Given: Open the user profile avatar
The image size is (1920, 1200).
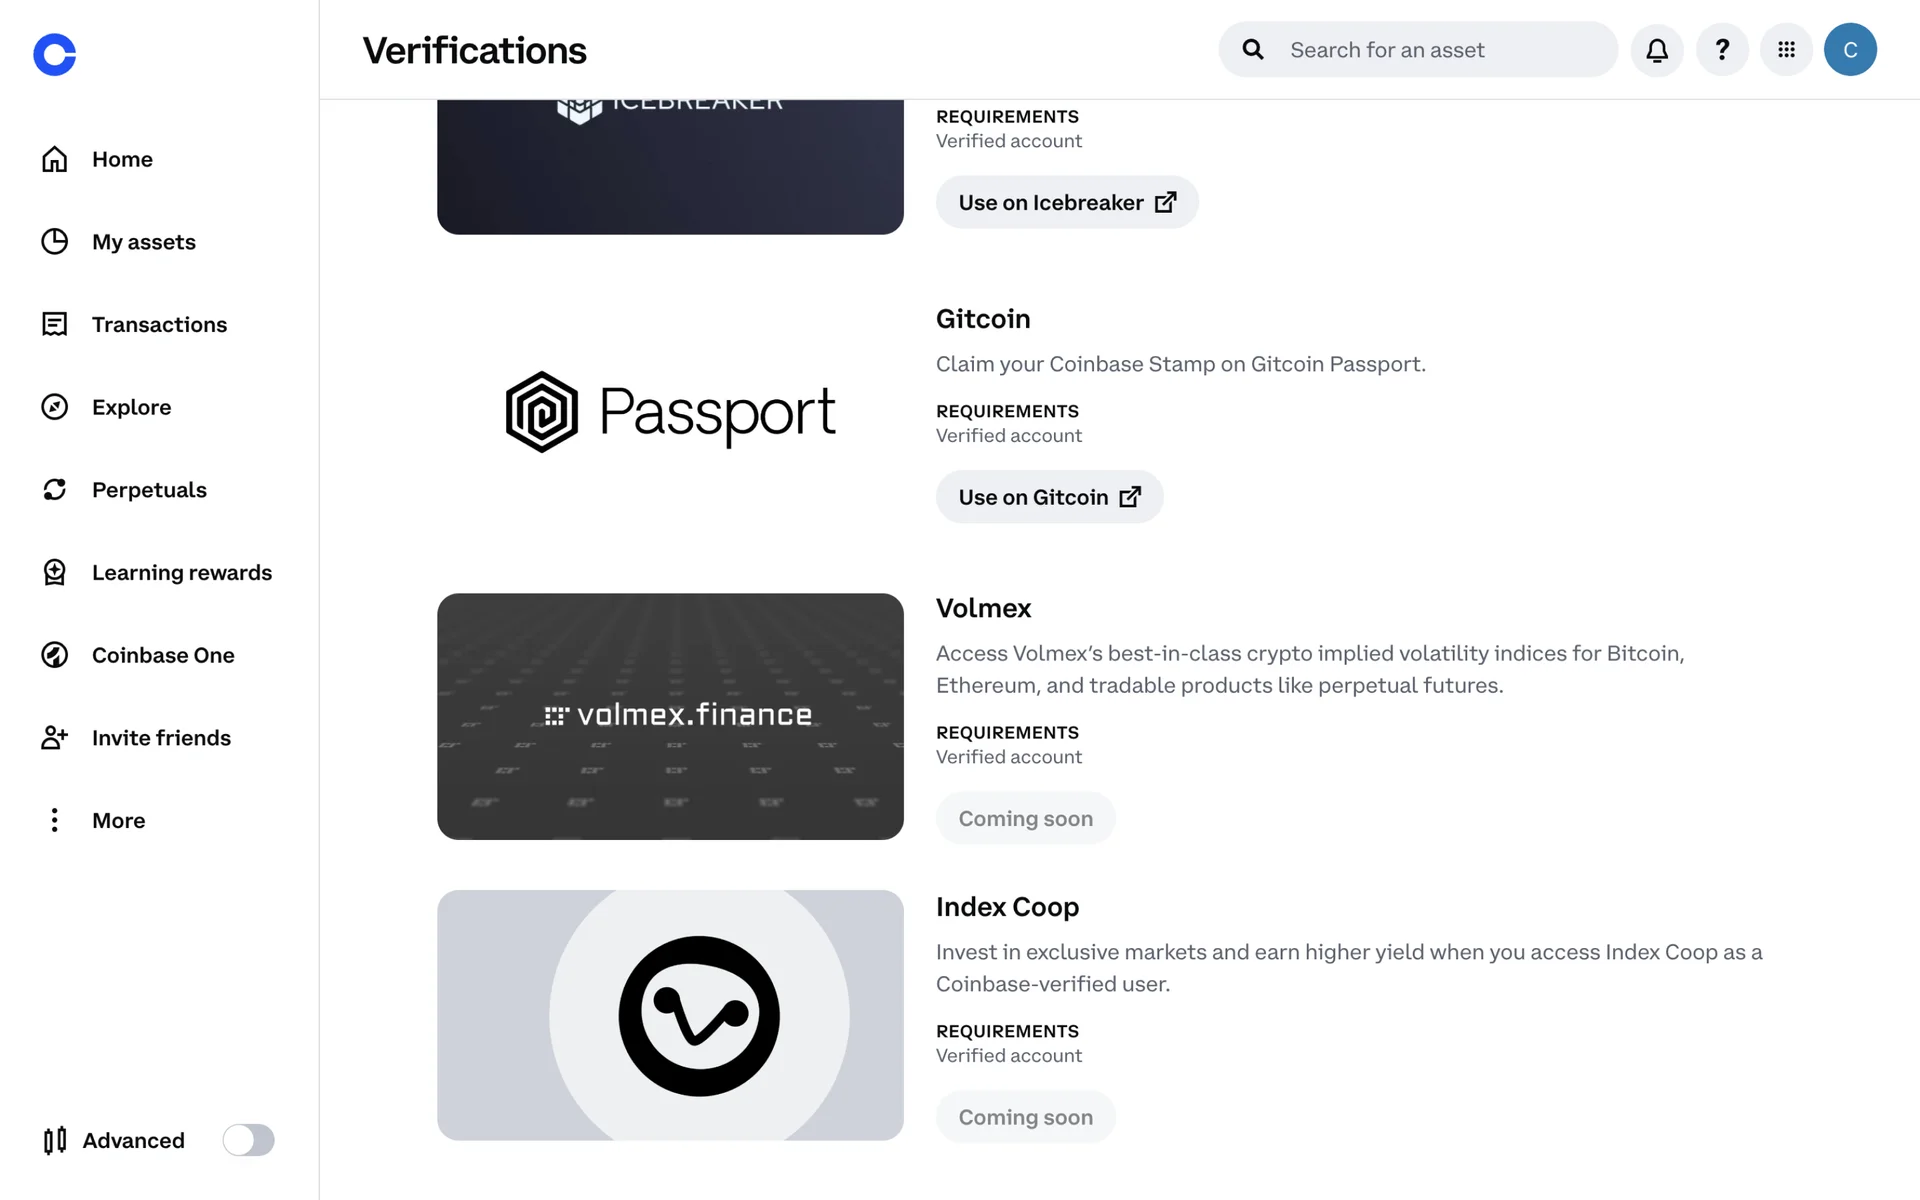Looking at the screenshot, I should 1850,50.
